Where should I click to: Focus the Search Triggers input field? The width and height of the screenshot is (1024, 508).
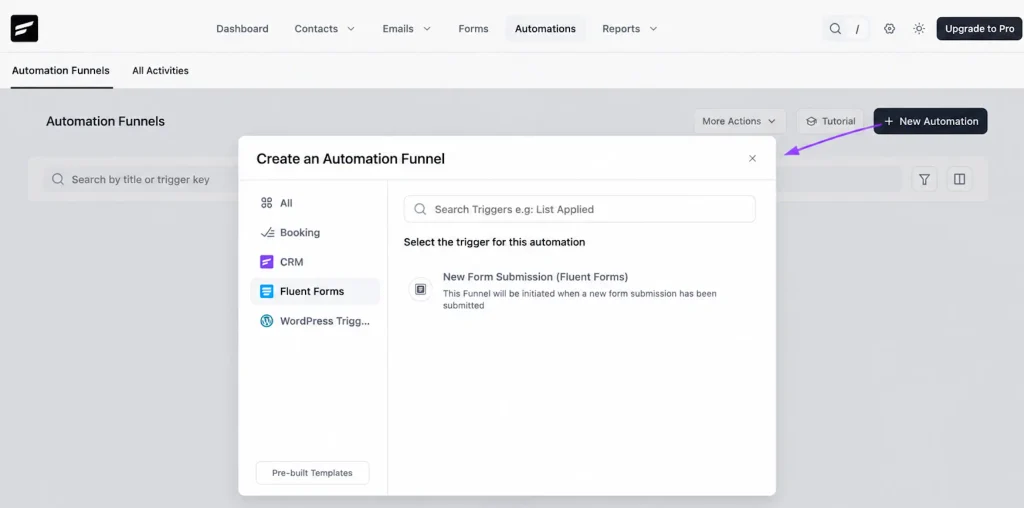tap(579, 209)
